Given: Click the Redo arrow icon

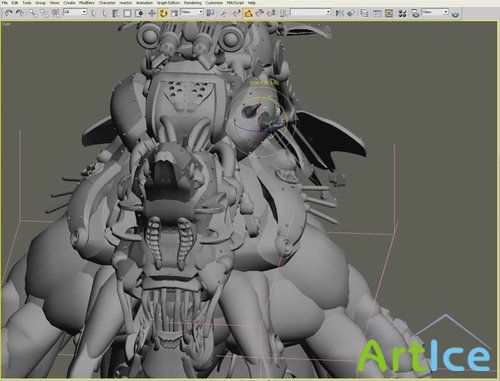Looking at the screenshot, I should coord(20,13).
